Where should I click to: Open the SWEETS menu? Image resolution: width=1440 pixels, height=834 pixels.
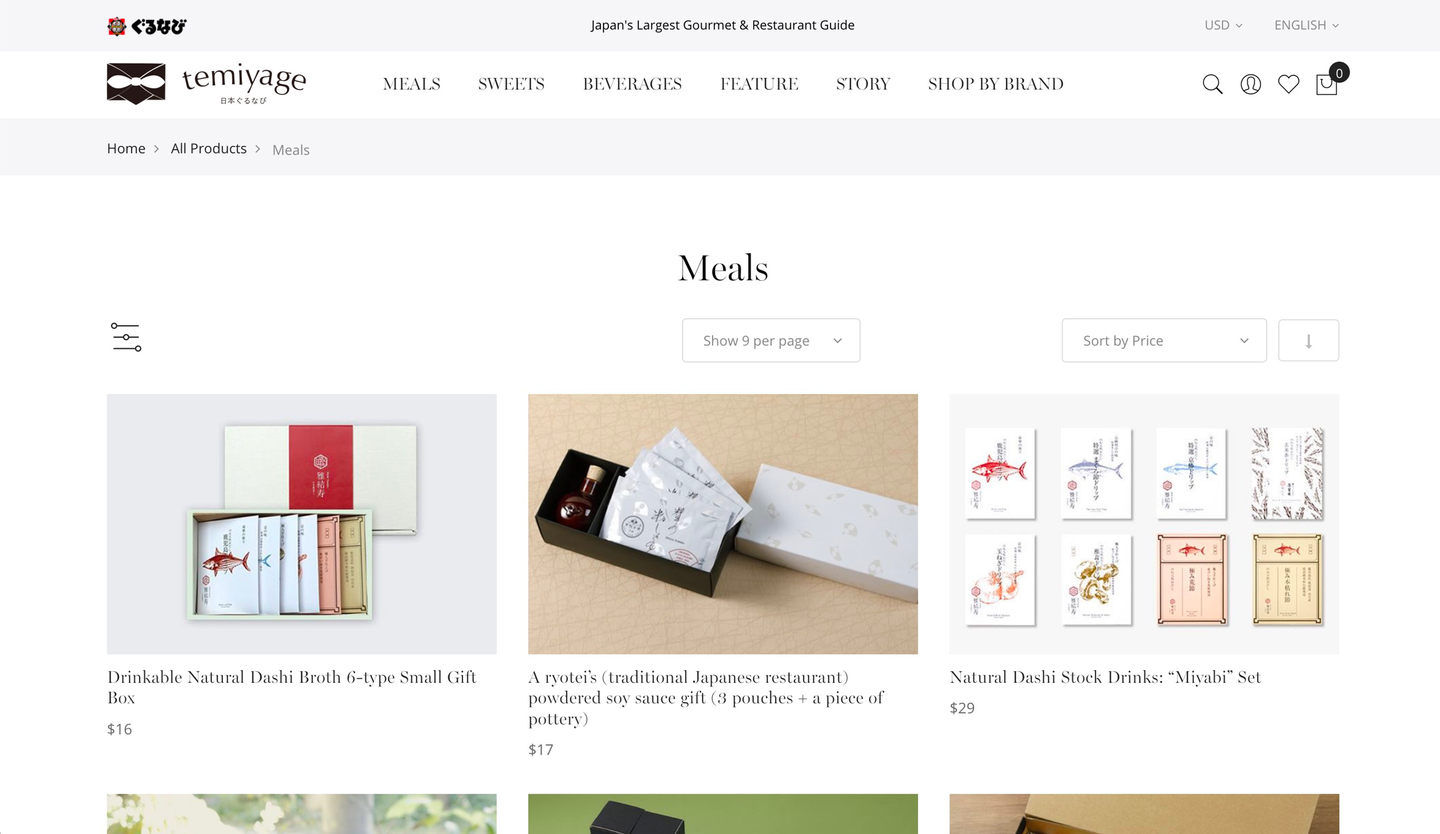[511, 84]
